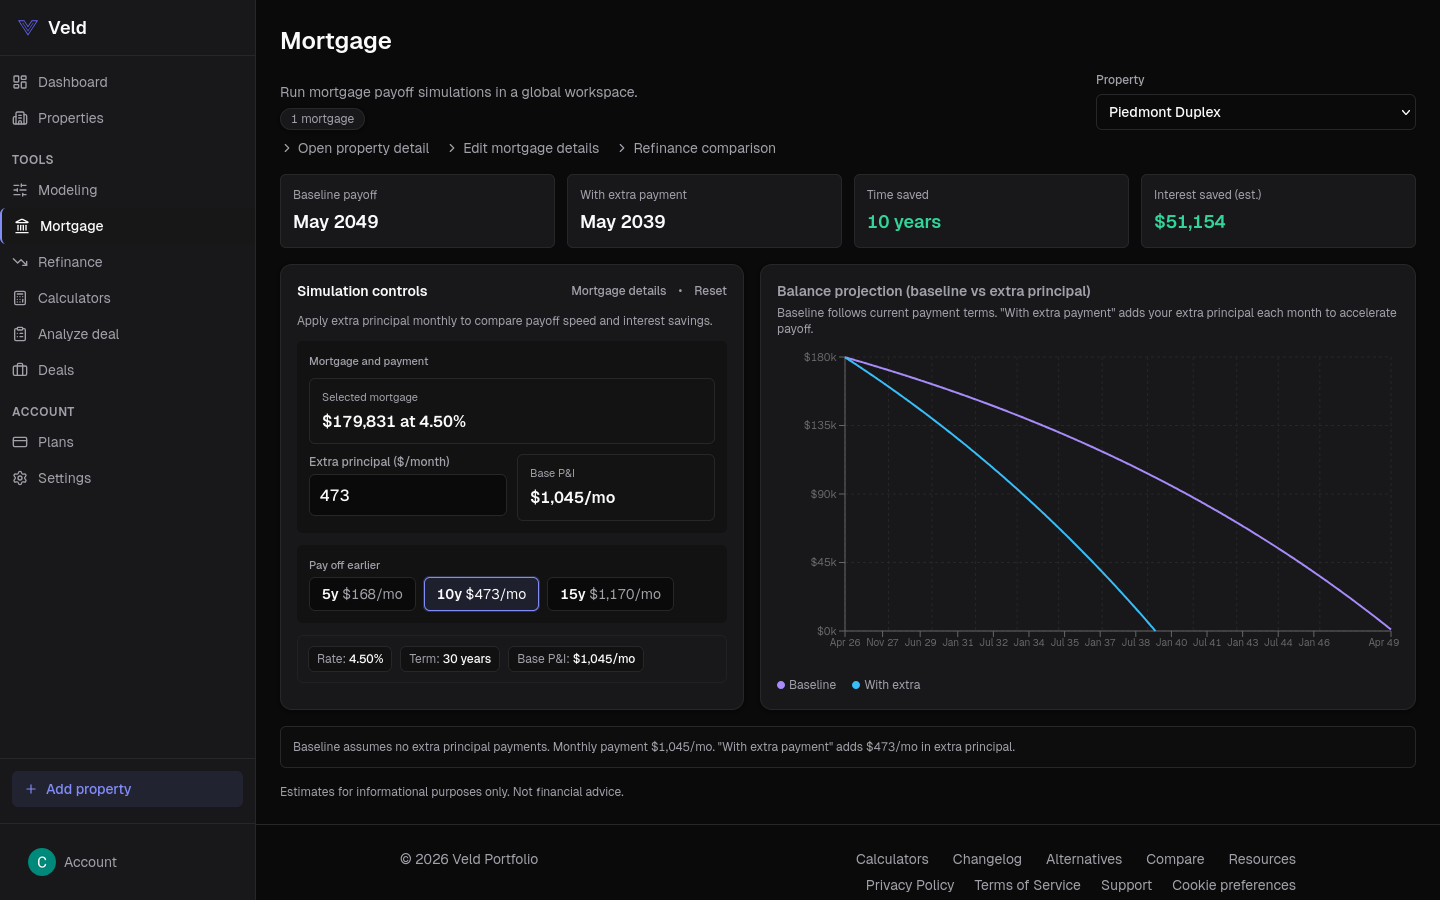Choose the 15y $1,170/mo payoff option
Screen dimensions: 1440x900
610,594
